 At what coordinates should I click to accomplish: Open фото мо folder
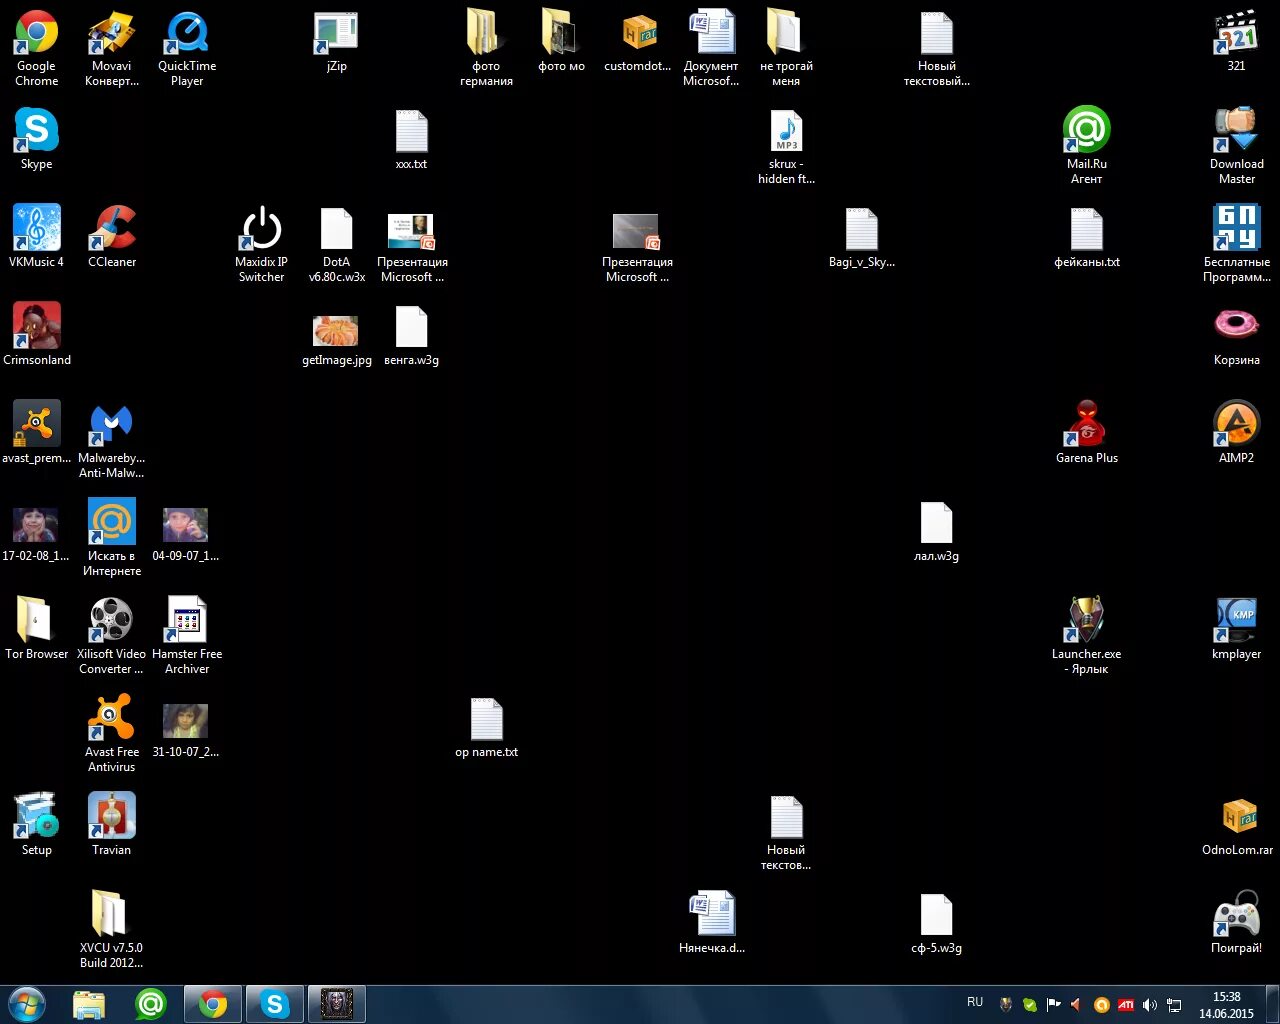562,40
